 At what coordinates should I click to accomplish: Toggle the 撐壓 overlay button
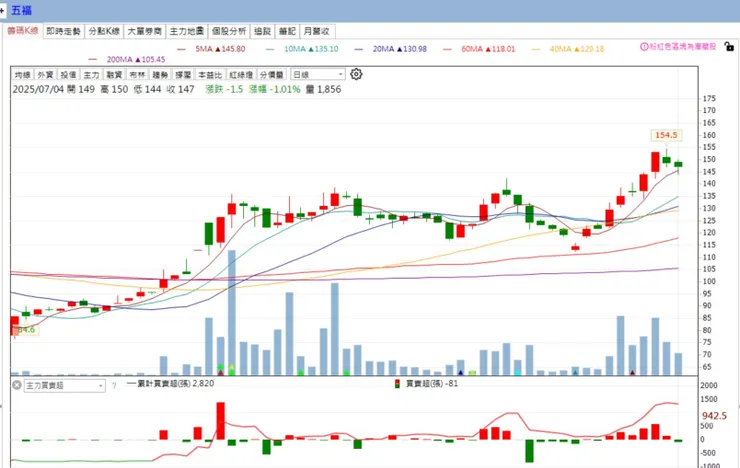[183, 75]
